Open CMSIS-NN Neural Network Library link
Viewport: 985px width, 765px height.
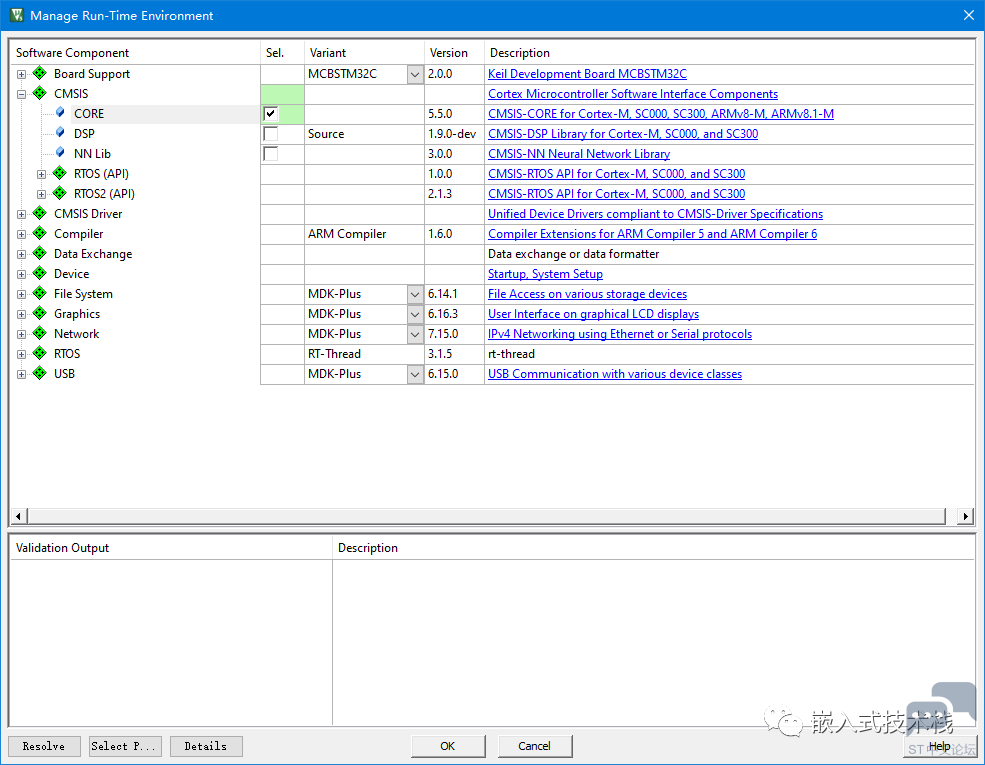pos(579,154)
